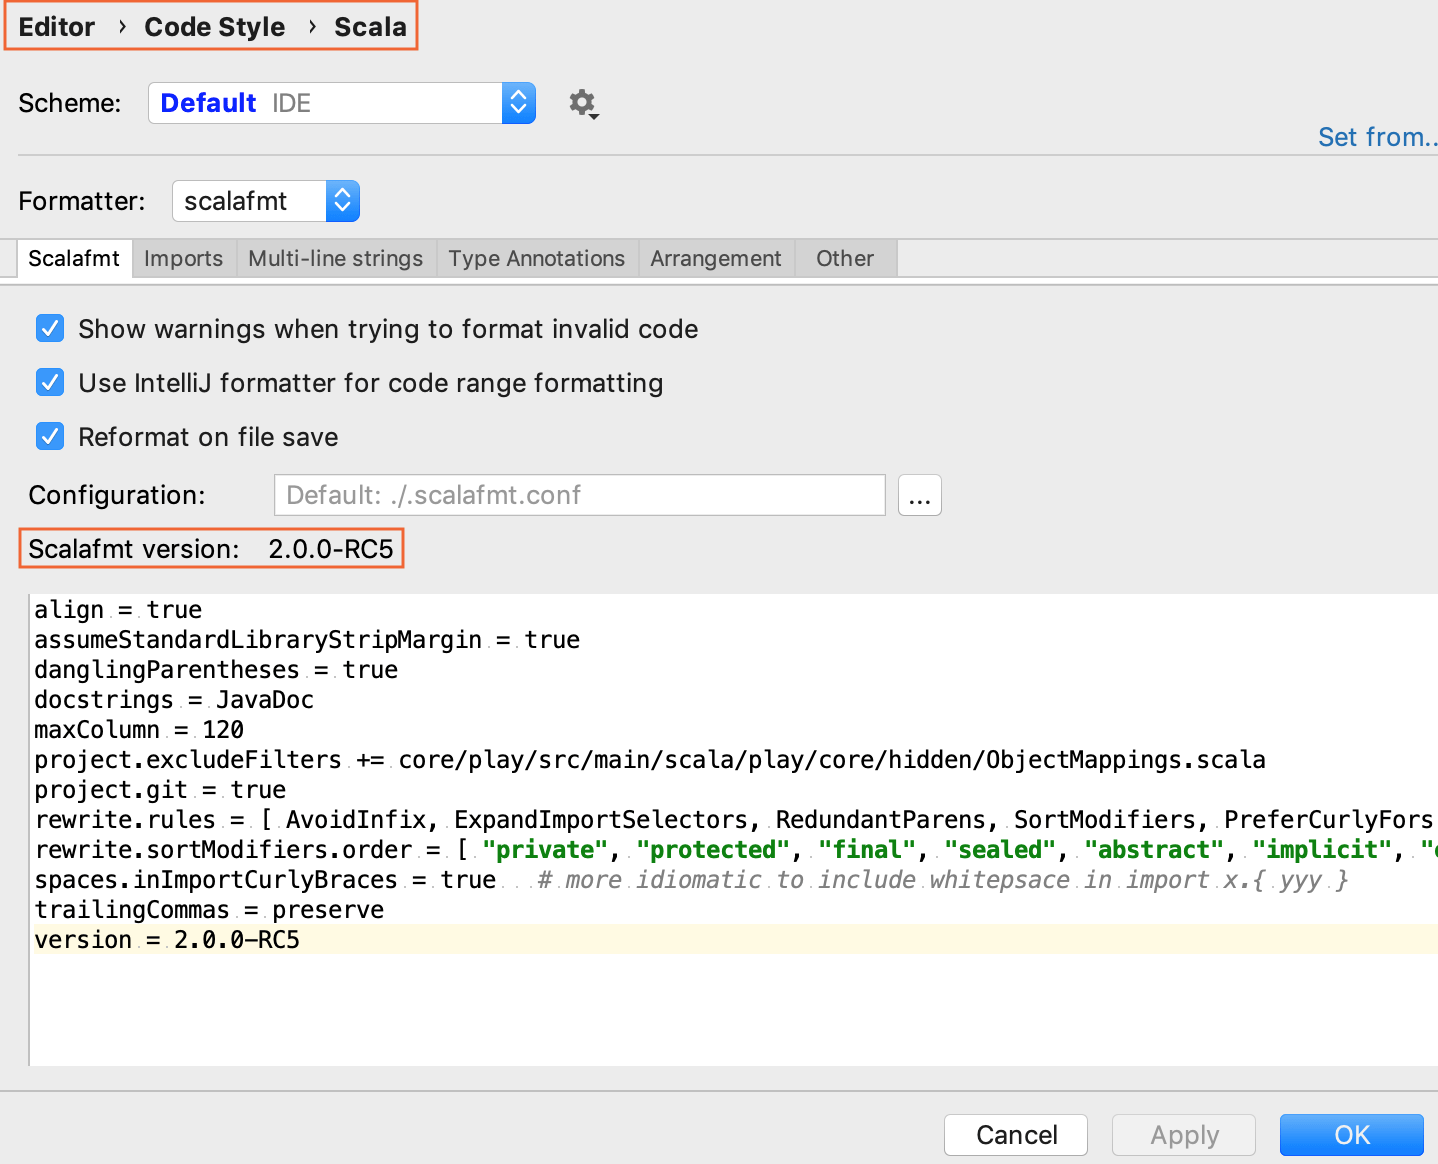Open the Arrangement tab

click(716, 258)
